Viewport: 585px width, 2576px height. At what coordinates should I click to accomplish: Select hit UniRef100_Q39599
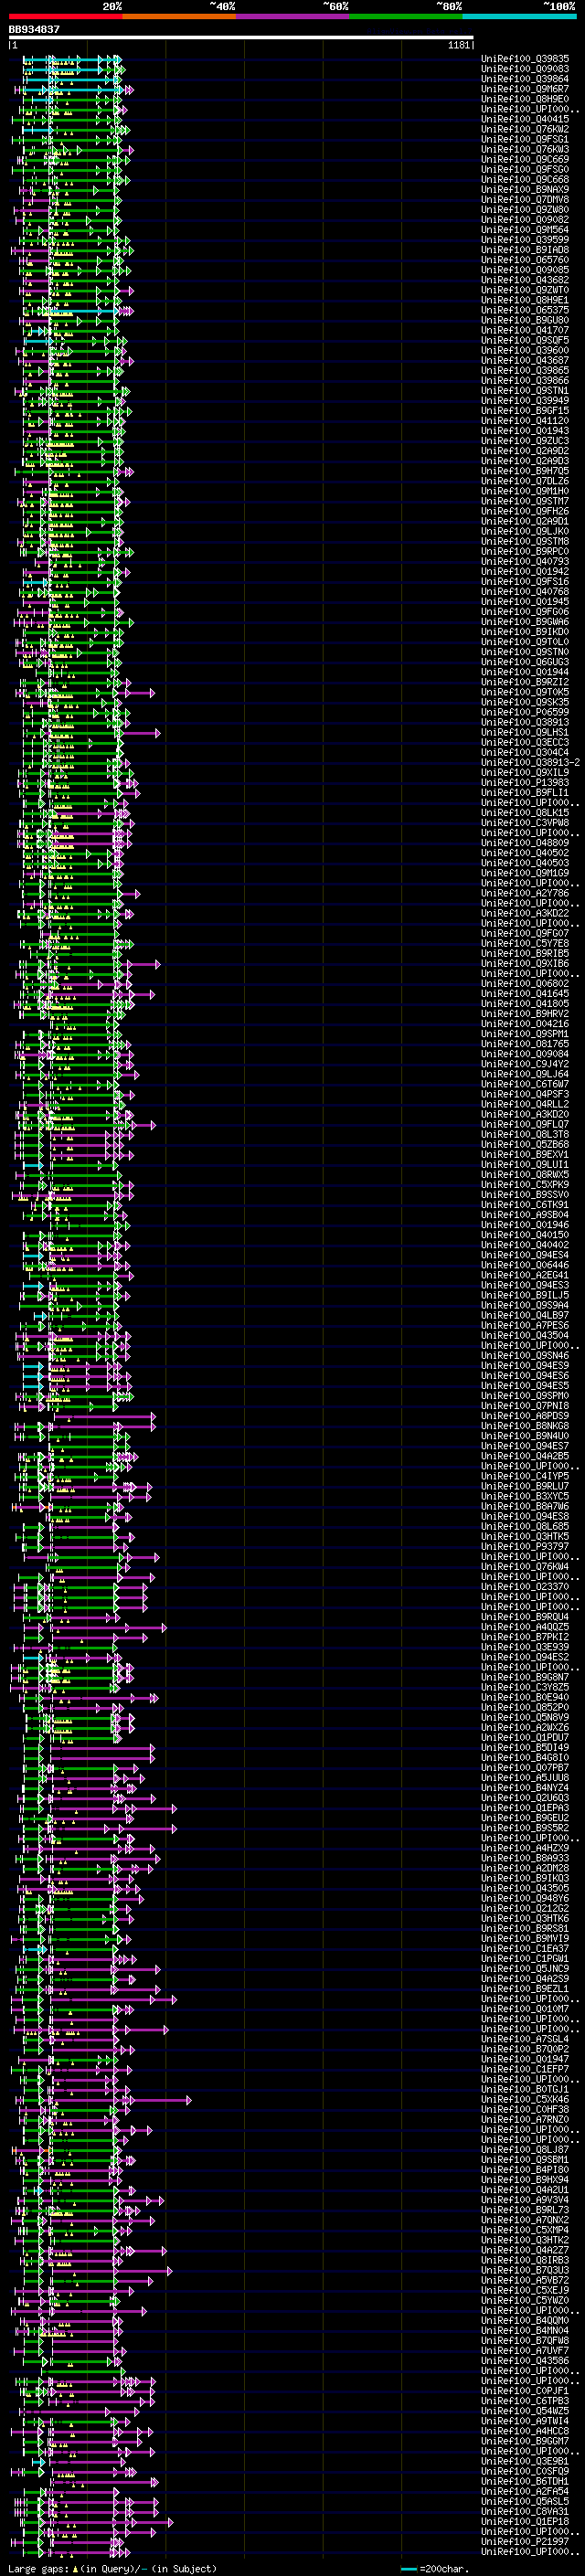pyautogui.click(x=525, y=240)
